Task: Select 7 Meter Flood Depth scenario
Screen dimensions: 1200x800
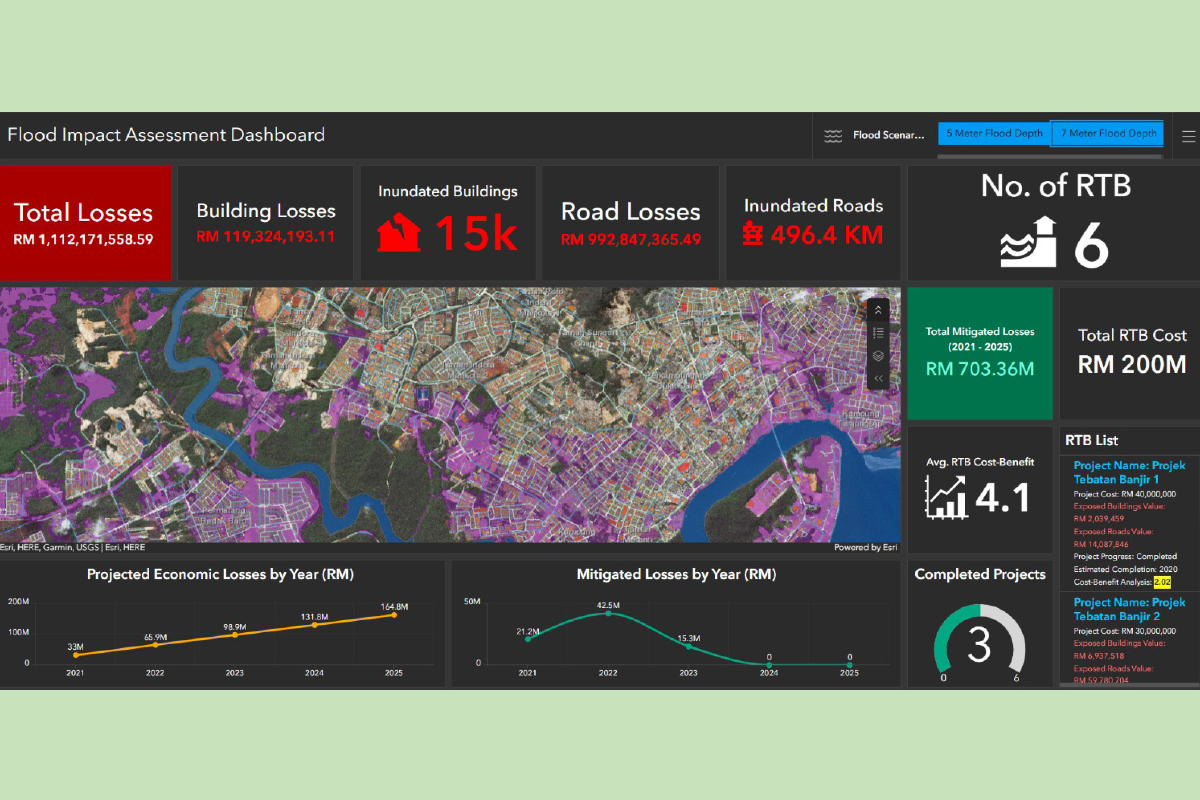Action: click(1108, 134)
